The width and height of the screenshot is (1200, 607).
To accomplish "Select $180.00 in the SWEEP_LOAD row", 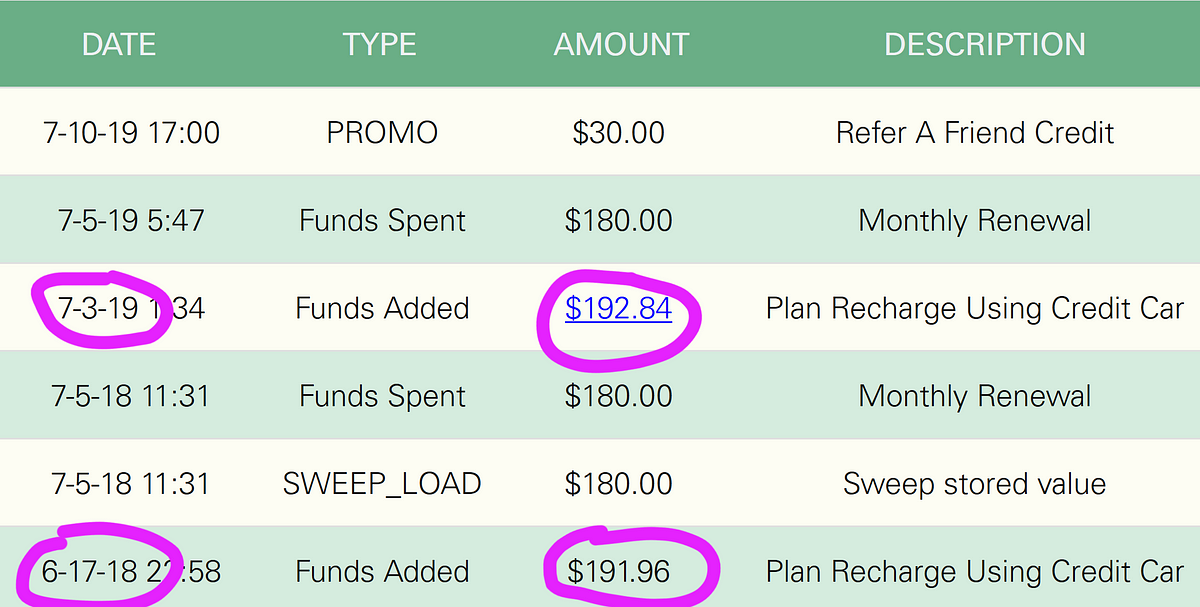I will click(x=619, y=484).
